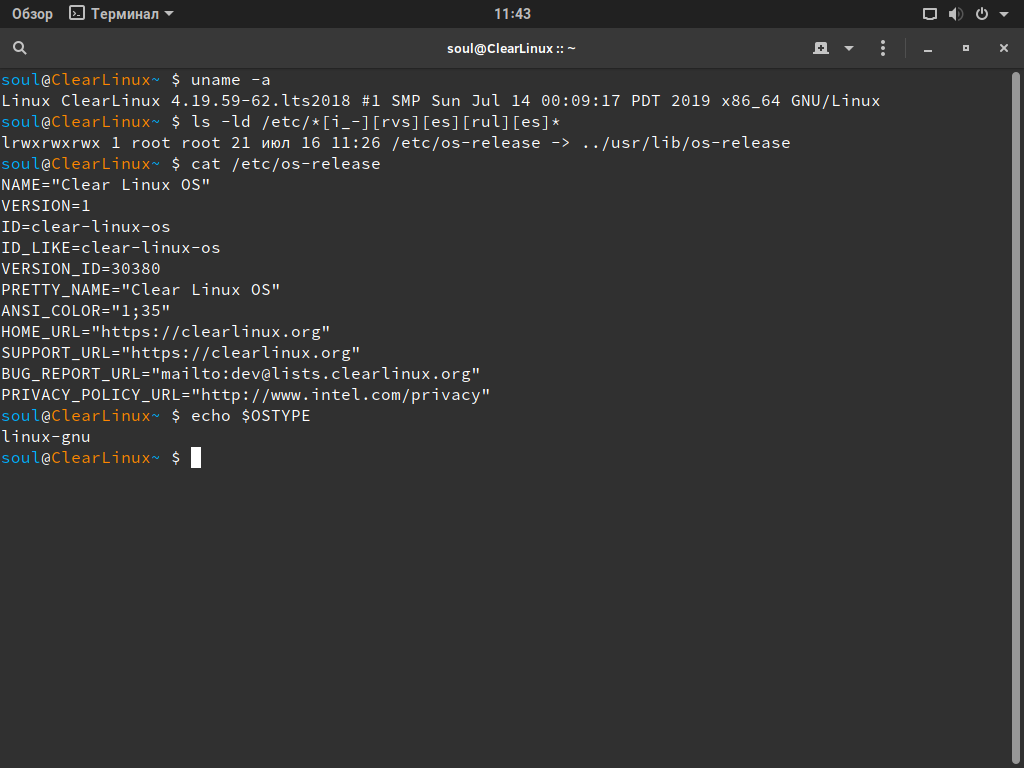Viewport: 1024px width, 768px height.
Task: Close the terminal window
Action: pyautogui.click(x=1004, y=48)
